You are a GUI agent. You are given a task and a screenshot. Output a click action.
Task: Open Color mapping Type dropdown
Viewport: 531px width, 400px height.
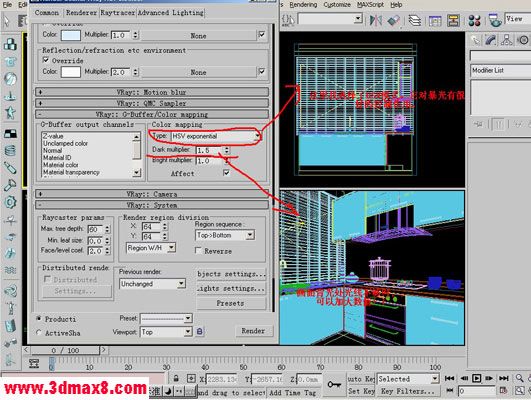pos(215,136)
